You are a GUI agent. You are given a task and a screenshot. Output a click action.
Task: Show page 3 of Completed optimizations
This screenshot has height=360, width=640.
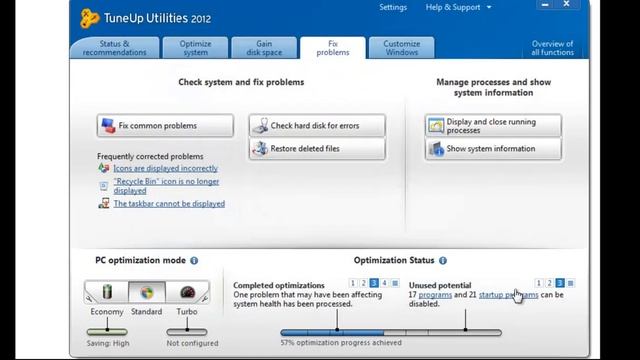(374, 283)
